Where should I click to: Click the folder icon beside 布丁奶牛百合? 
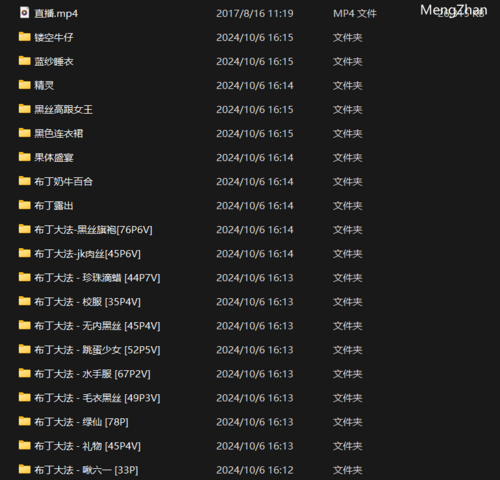point(24,181)
